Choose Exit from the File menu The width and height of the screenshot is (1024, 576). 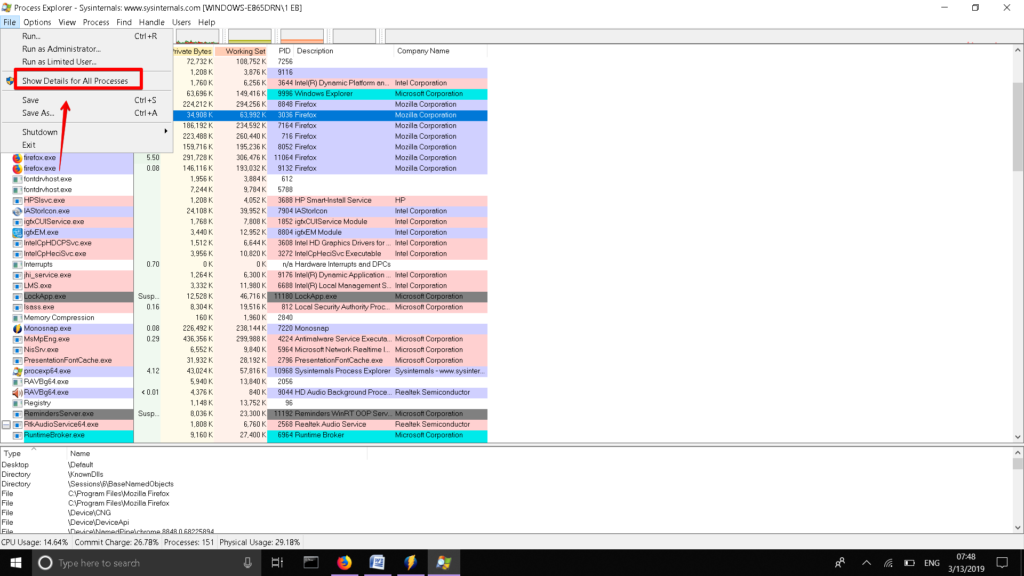[87, 145]
